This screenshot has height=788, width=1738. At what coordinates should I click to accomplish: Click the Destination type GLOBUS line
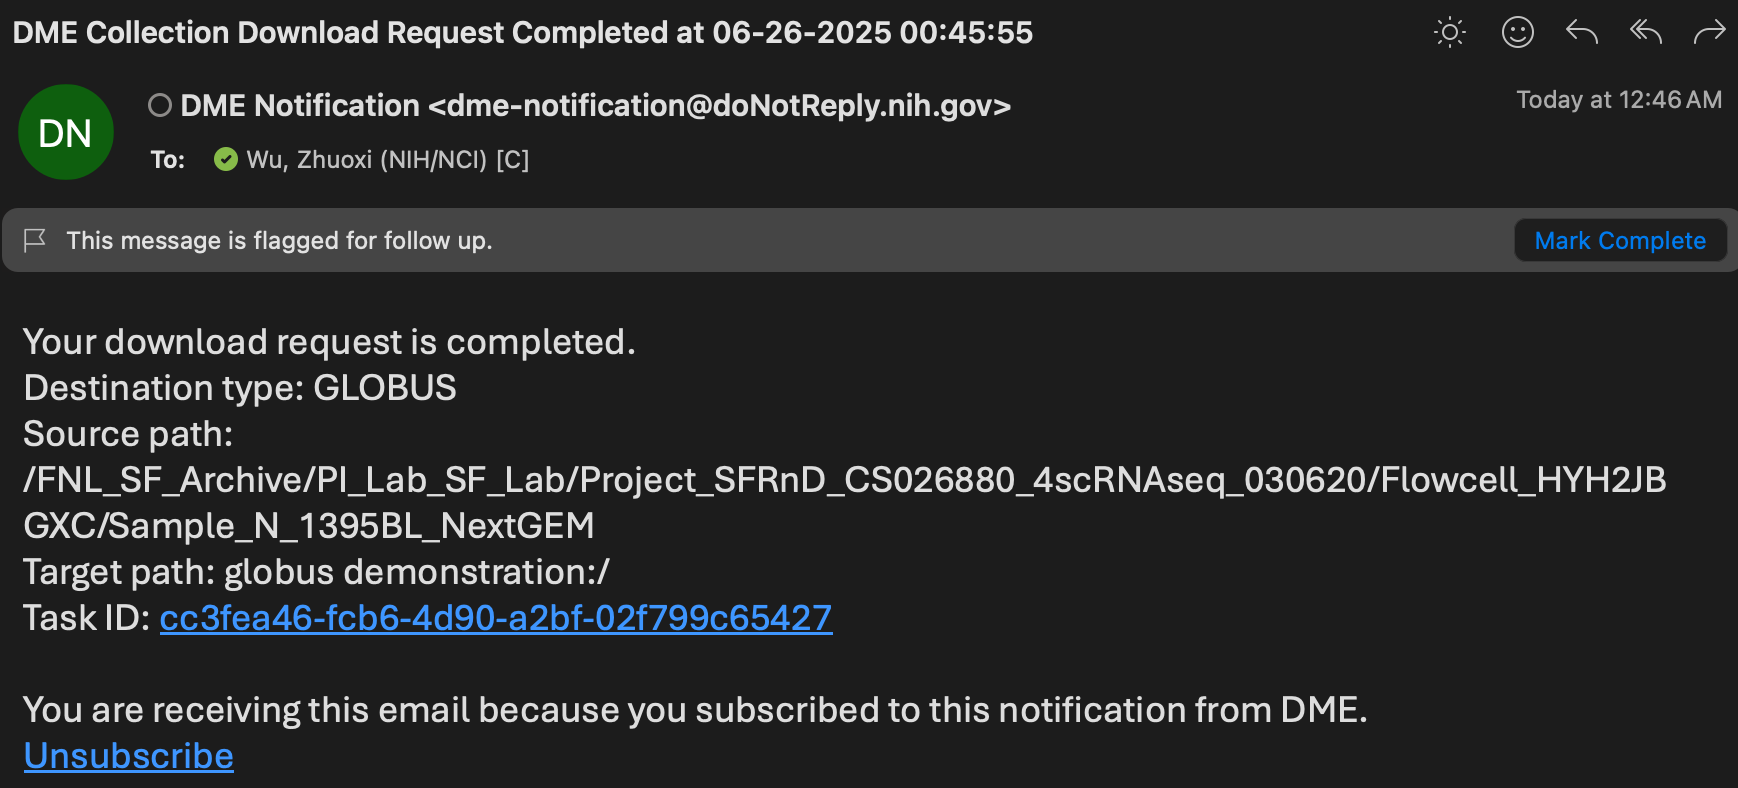240,388
